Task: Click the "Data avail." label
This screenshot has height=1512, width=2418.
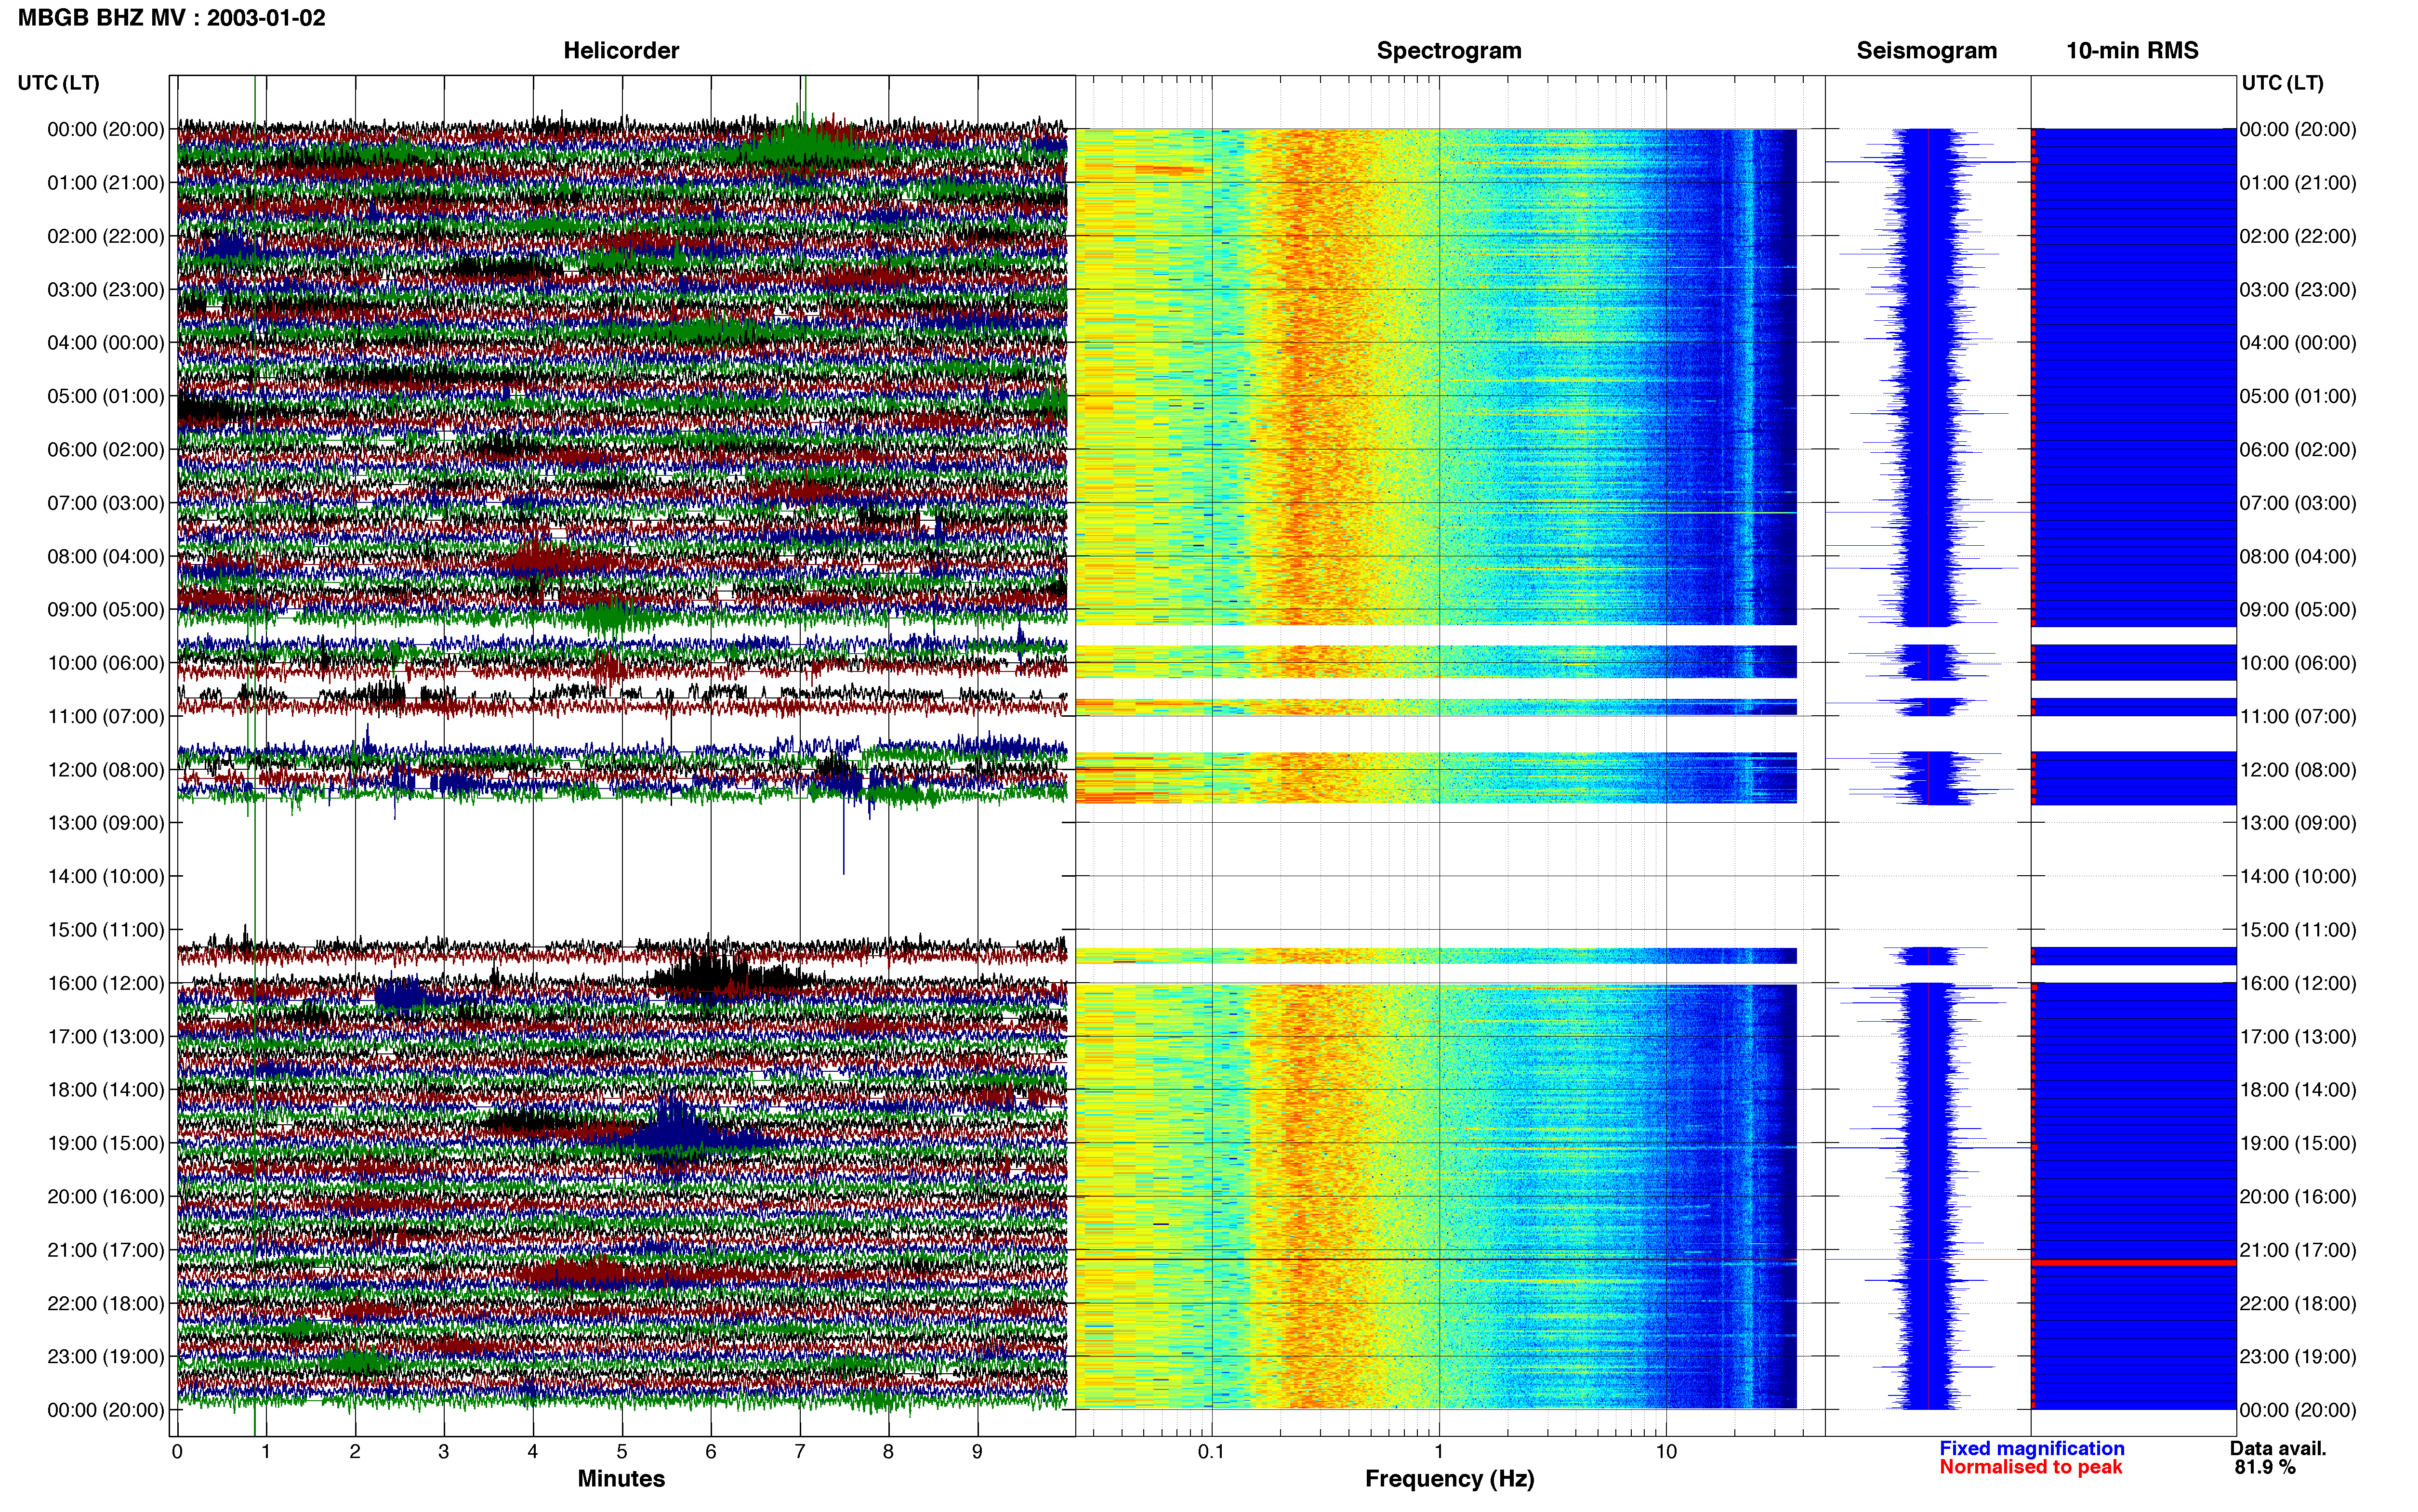Action: (2278, 1448)
